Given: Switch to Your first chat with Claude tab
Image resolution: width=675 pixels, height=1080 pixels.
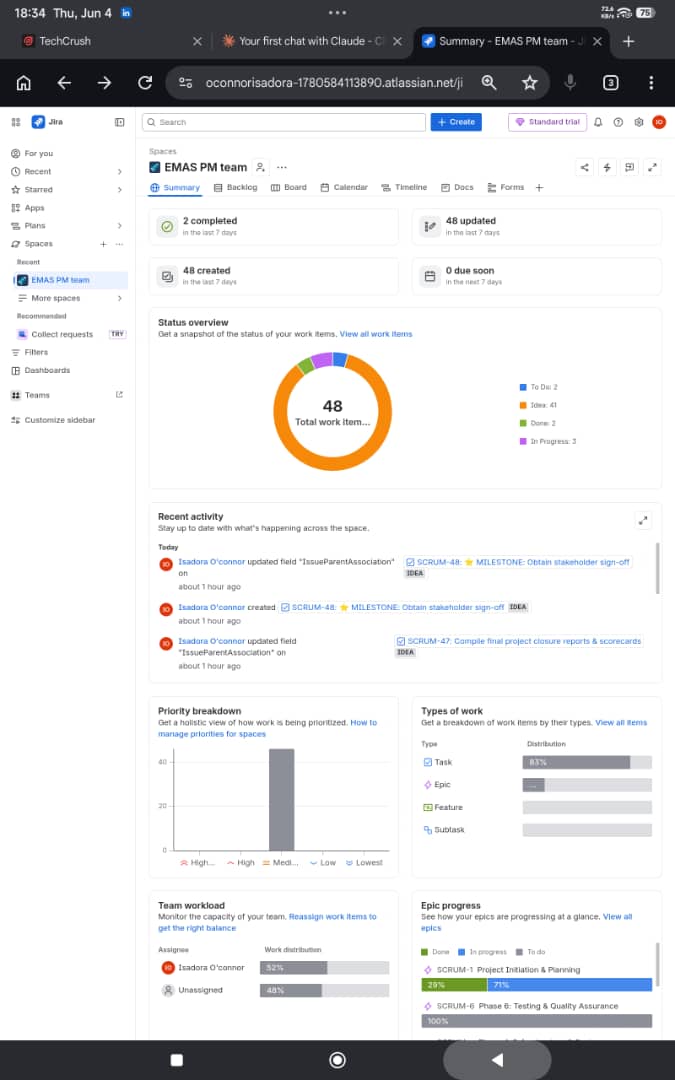Looking at the screenshot, I should [x=310, y=41].
